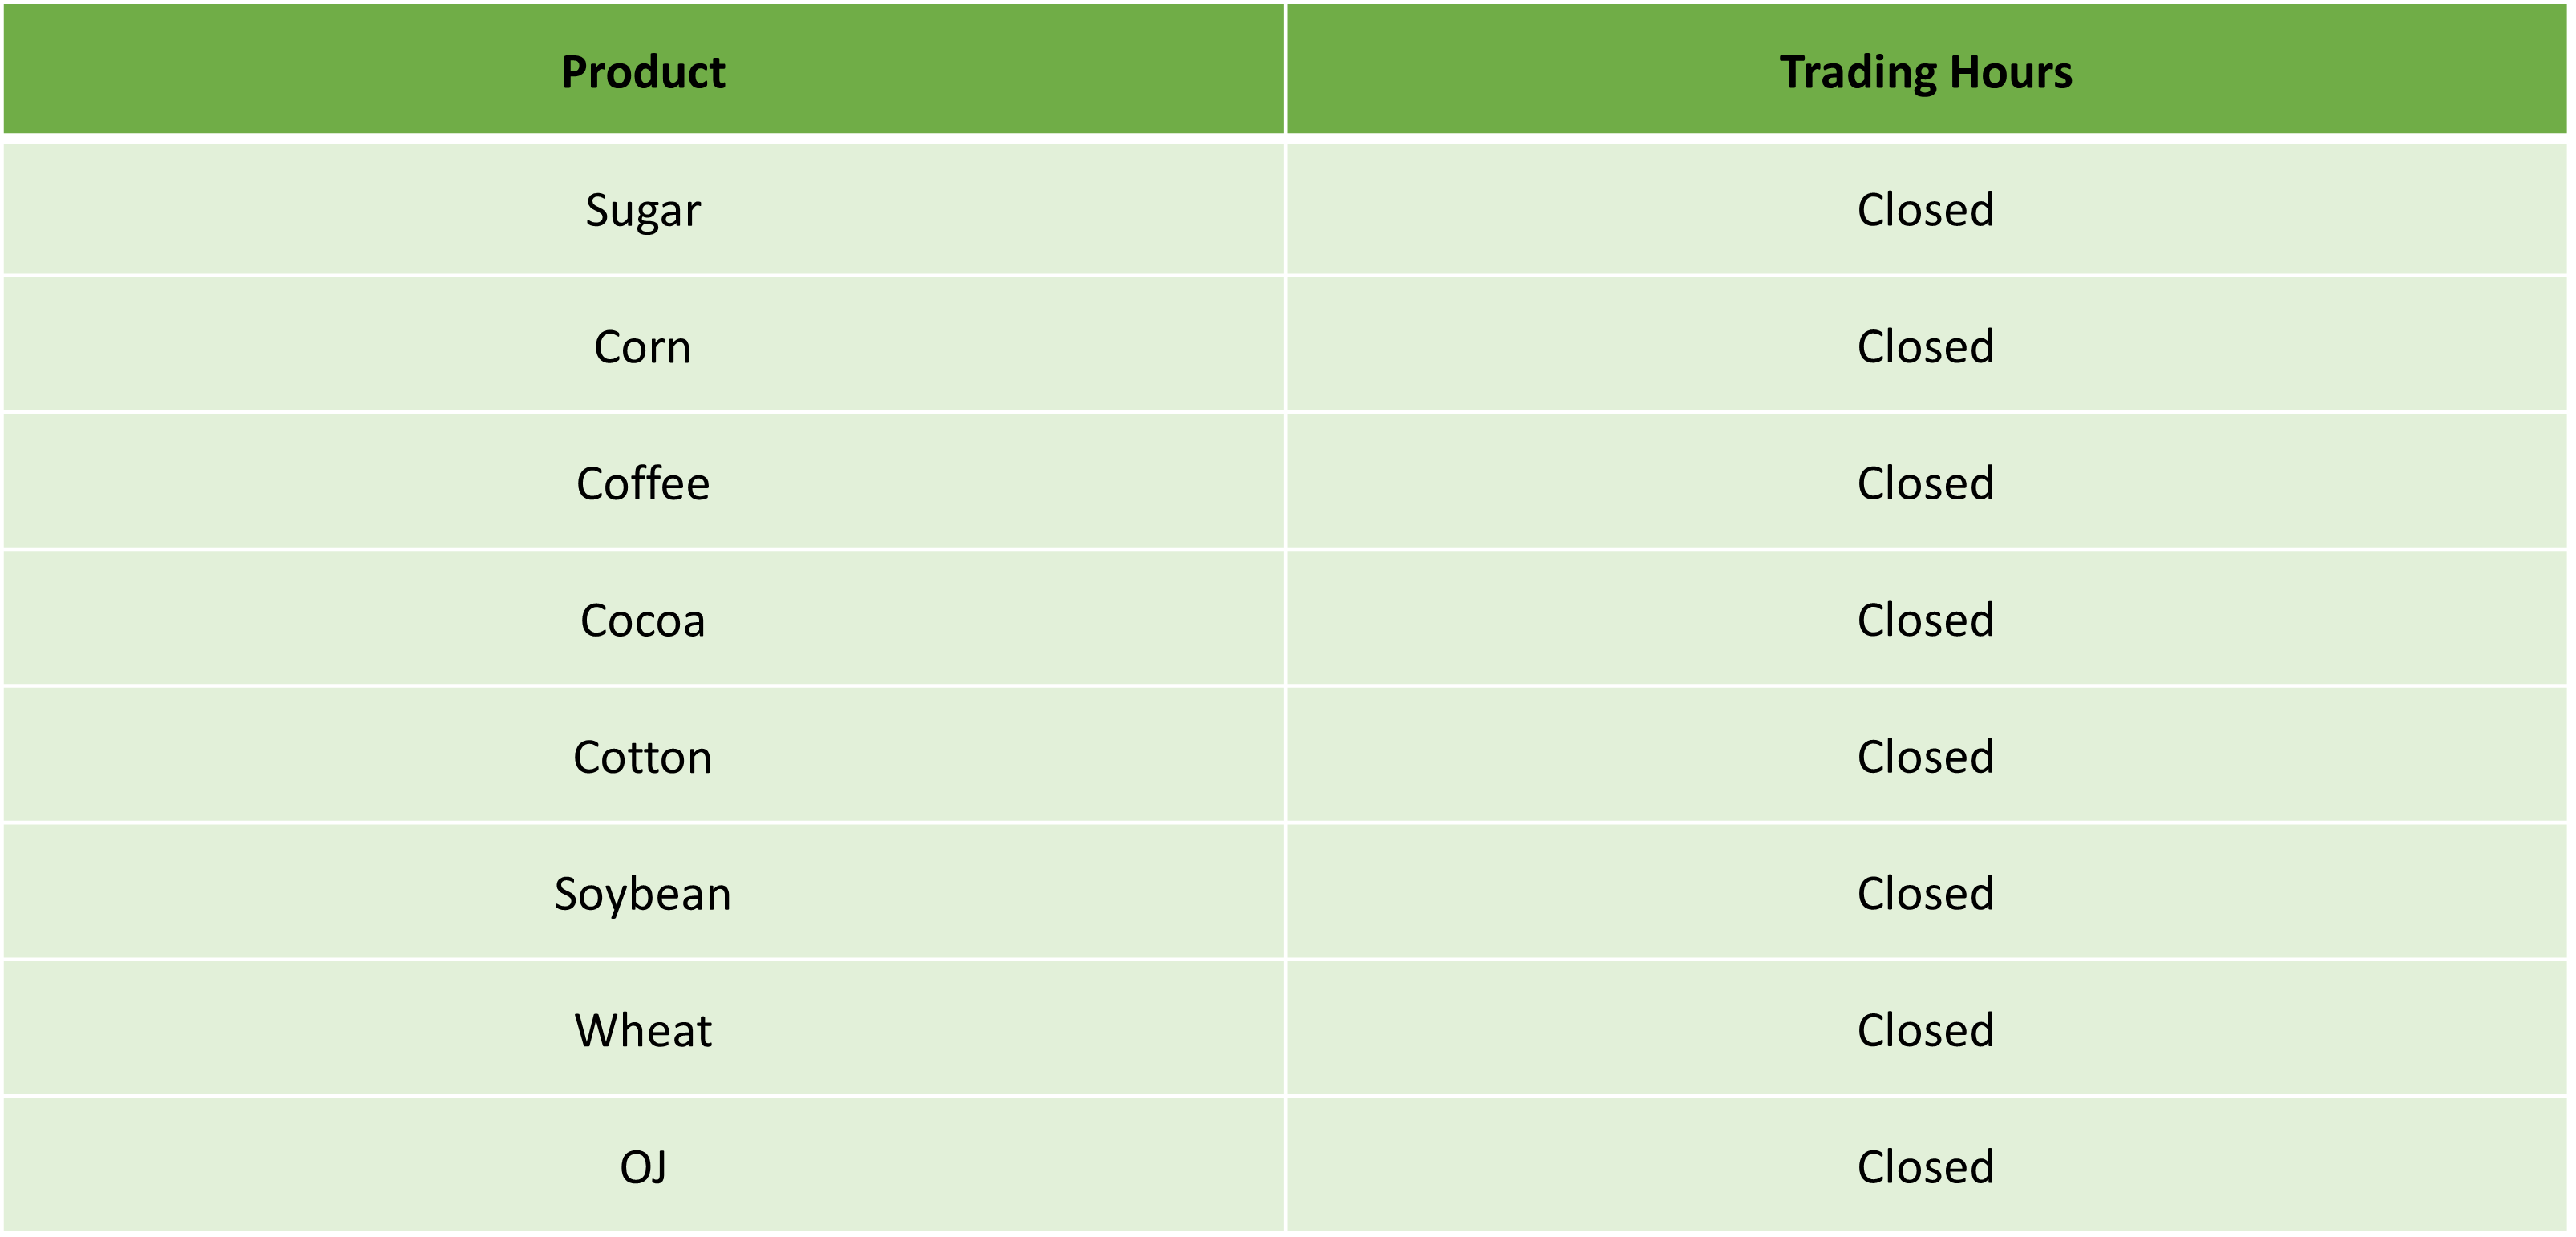Click Closed status in the Sugar row

tap(1926, 209)
